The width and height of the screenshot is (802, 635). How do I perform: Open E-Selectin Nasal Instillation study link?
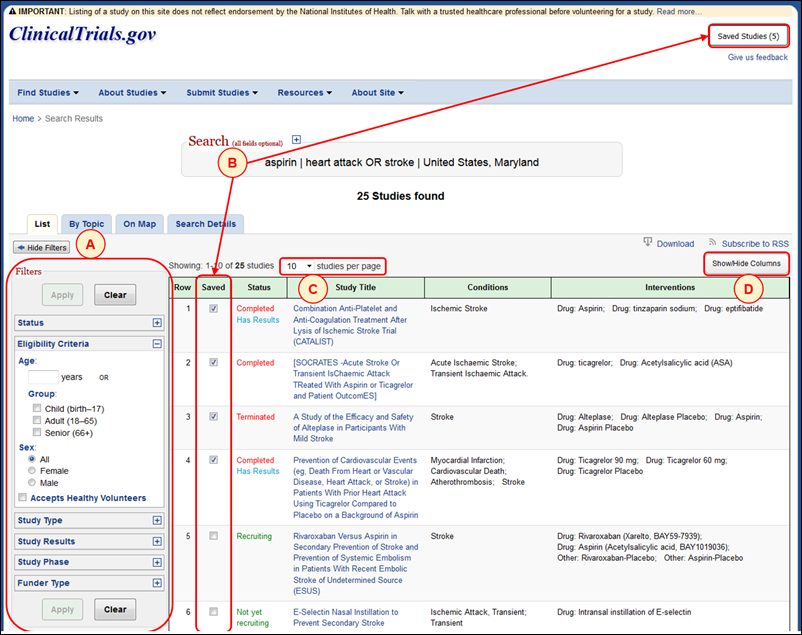(x=346, y=617)
